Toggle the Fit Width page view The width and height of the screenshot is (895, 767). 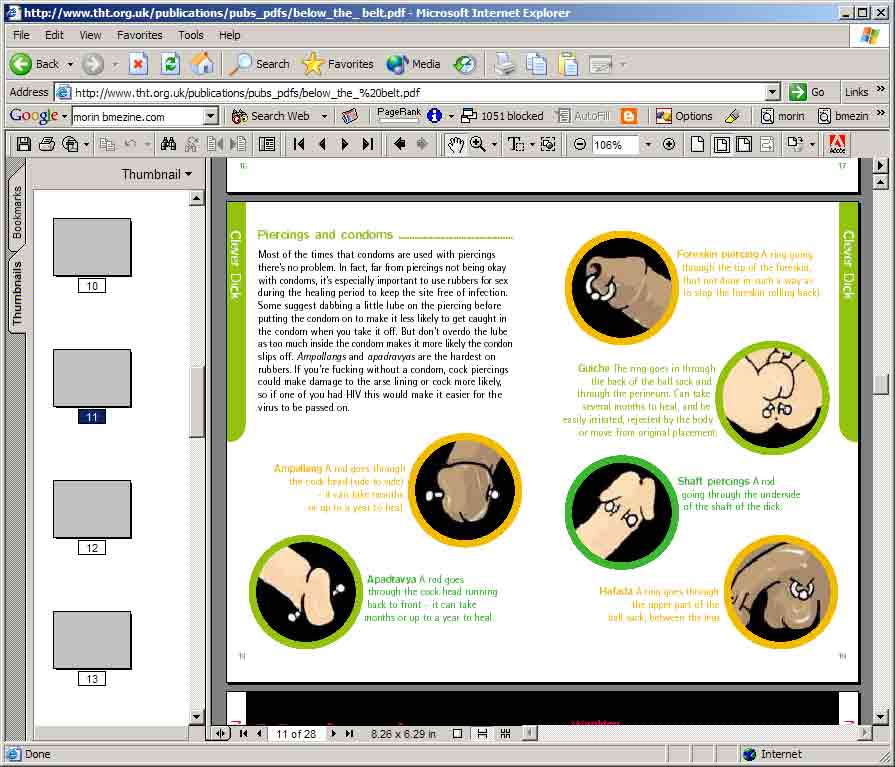pyautogui.click(x=743, y=144)
